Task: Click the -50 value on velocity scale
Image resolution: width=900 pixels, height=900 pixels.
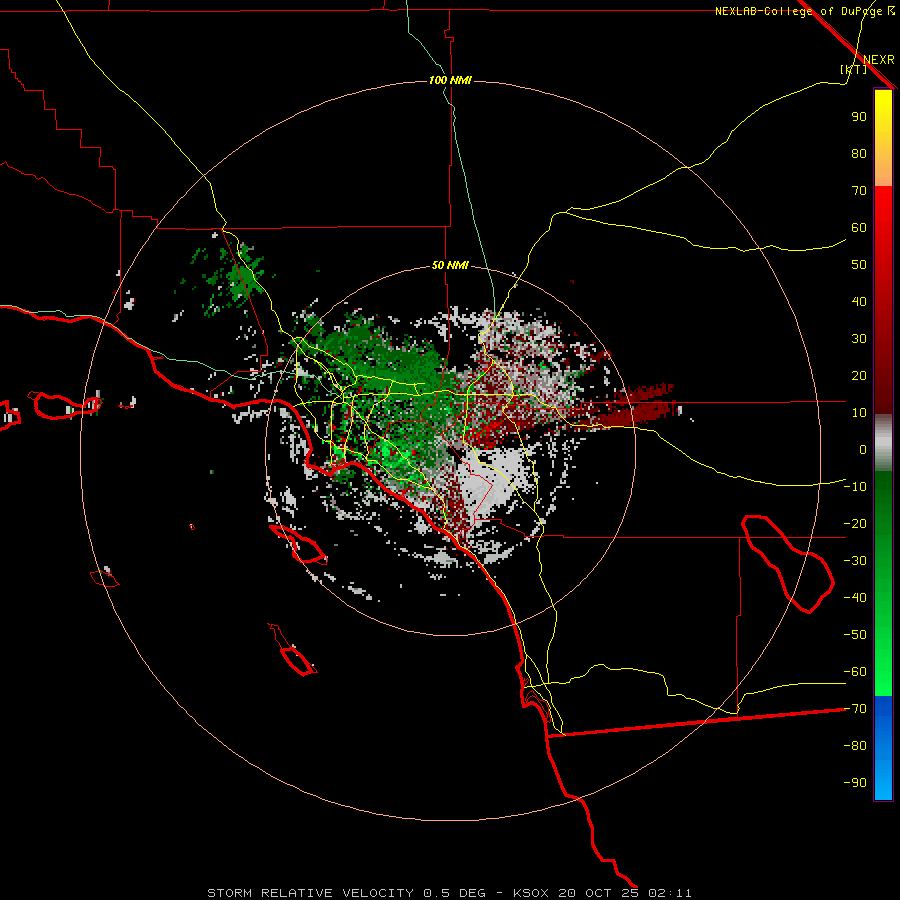Action: click(855, 635)
